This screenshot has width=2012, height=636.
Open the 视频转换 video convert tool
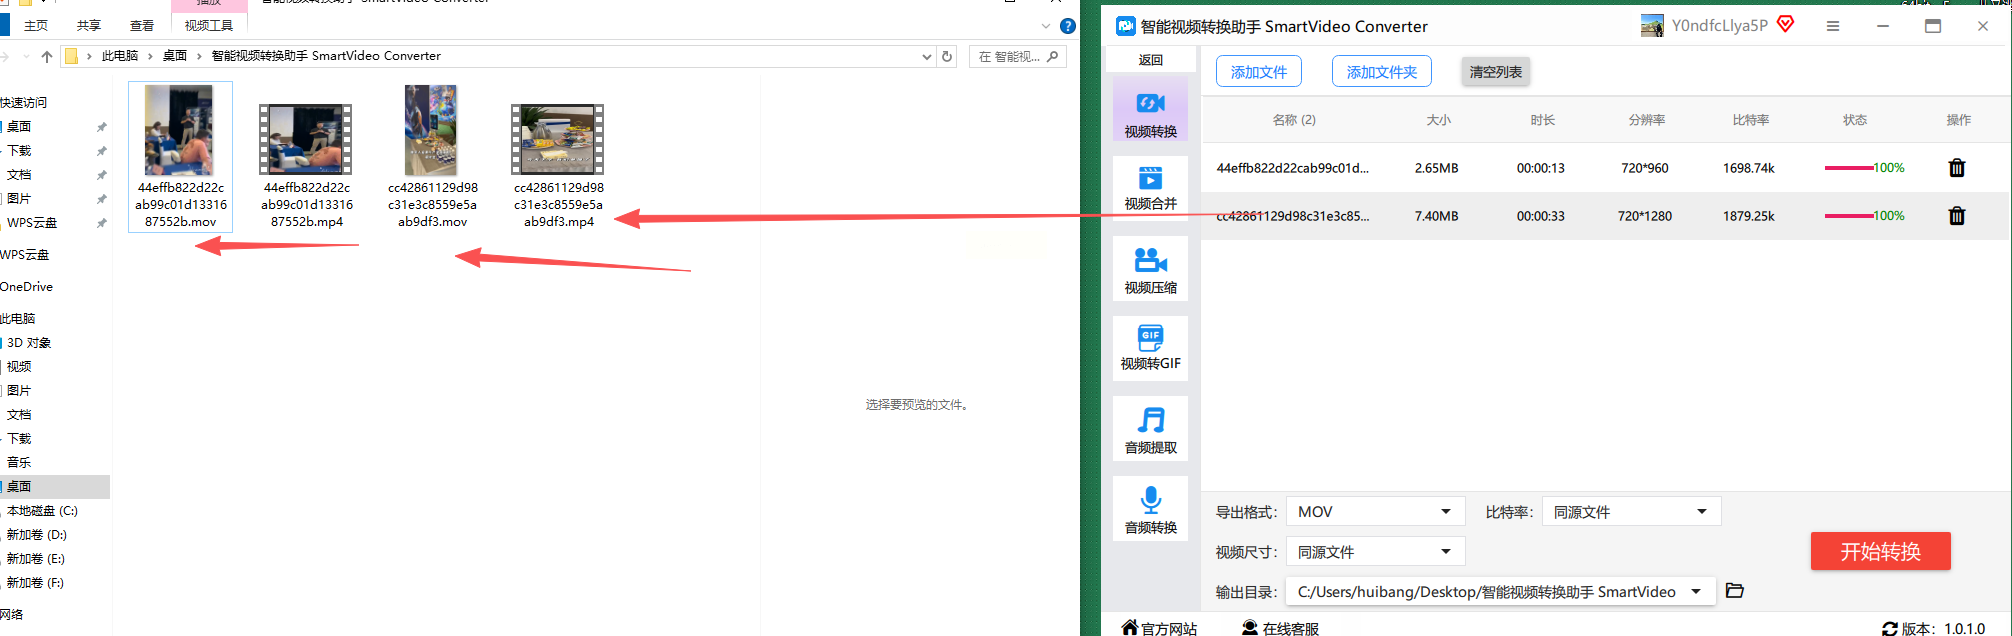1150,111
